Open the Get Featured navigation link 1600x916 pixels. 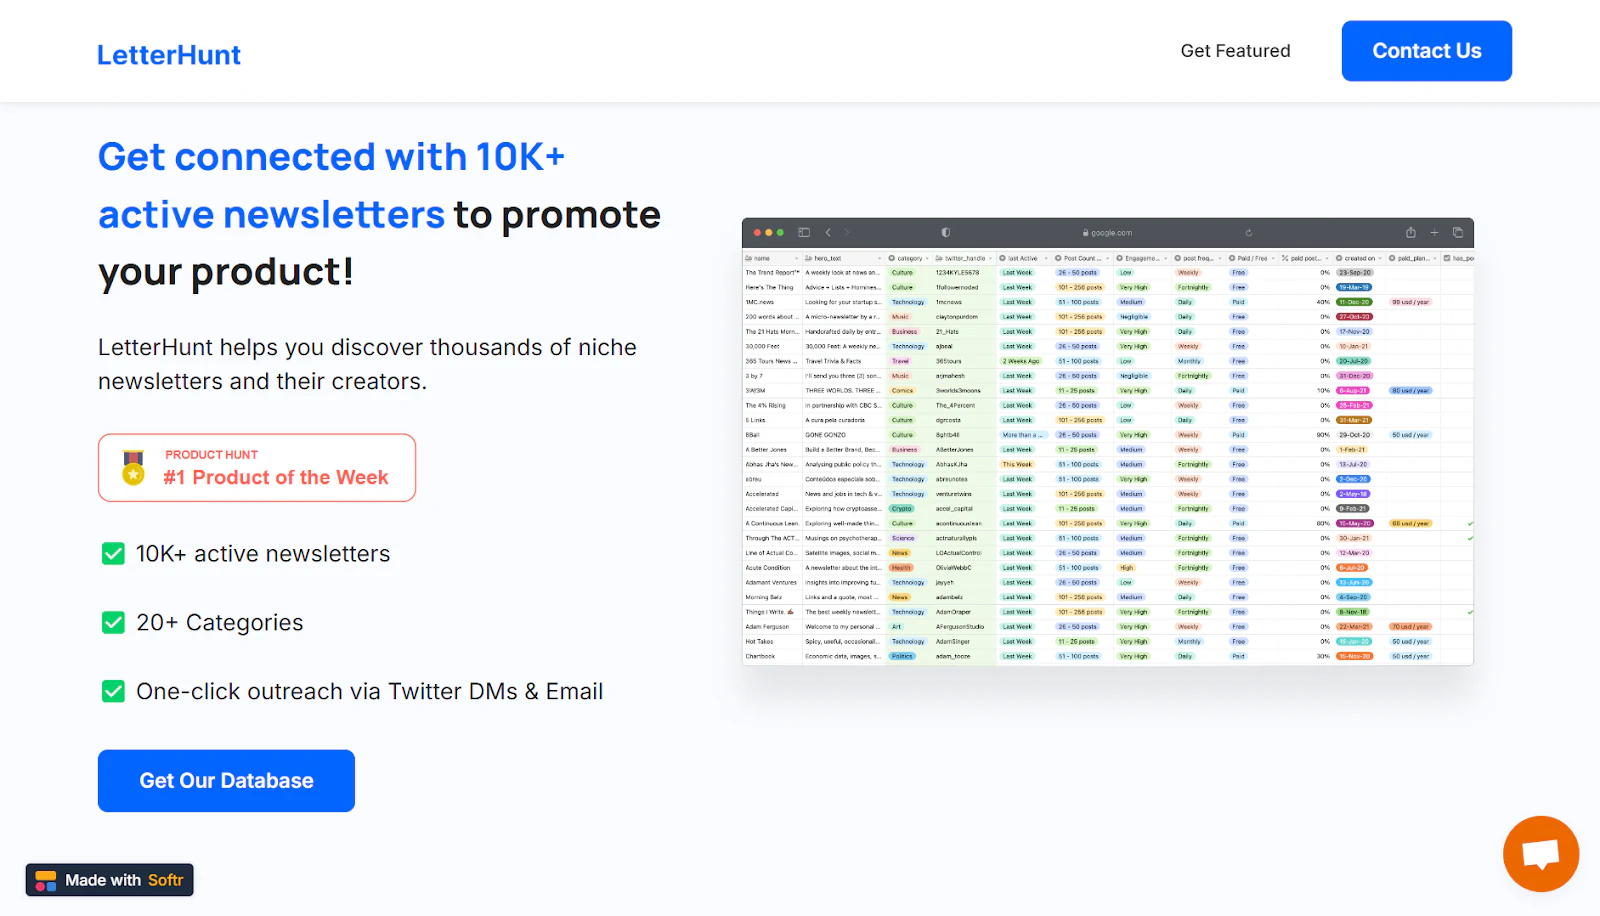[x=1235, y=51]
